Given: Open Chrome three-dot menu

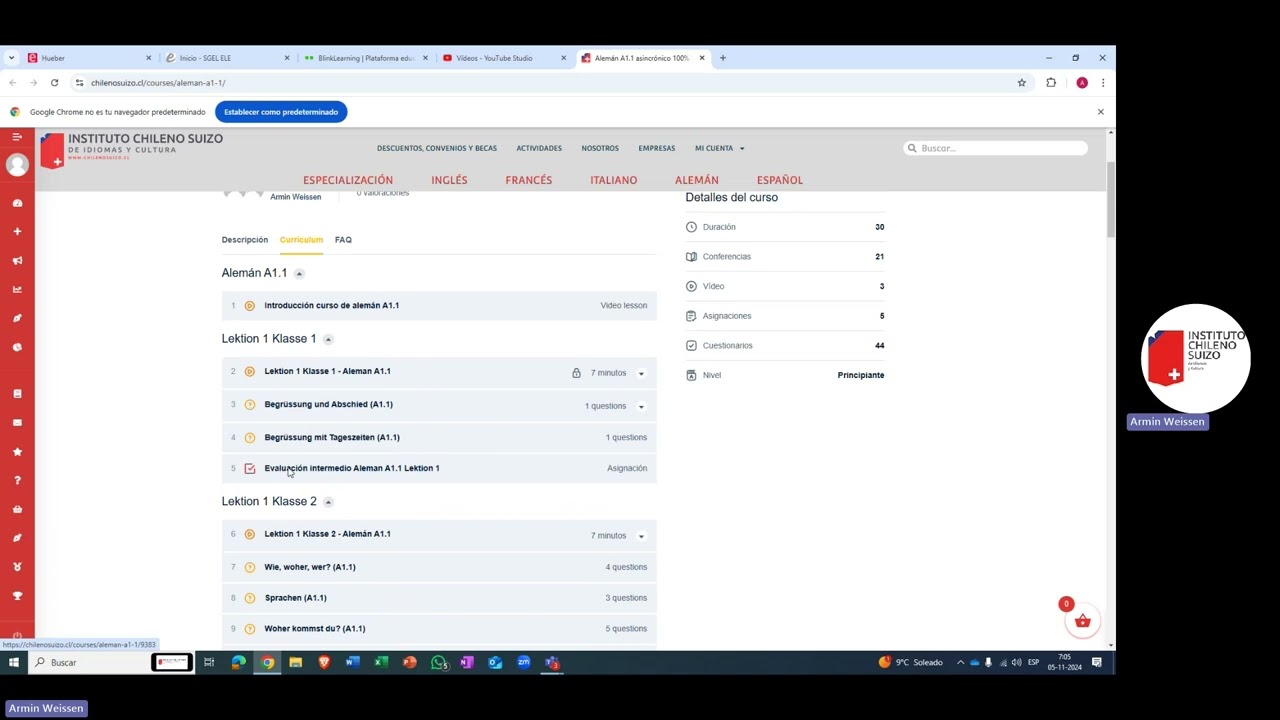Looking at the screenshot, I should click(1102, 83).
